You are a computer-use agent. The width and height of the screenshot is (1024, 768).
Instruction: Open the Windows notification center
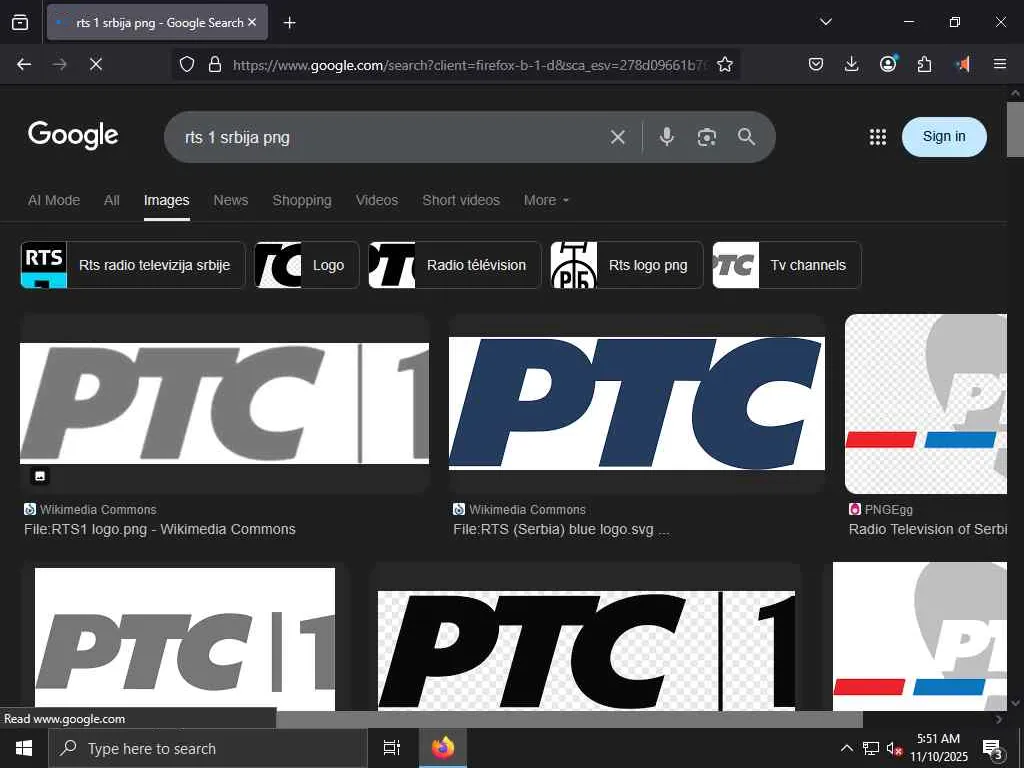pyautogui.click(x=993, y=749)
